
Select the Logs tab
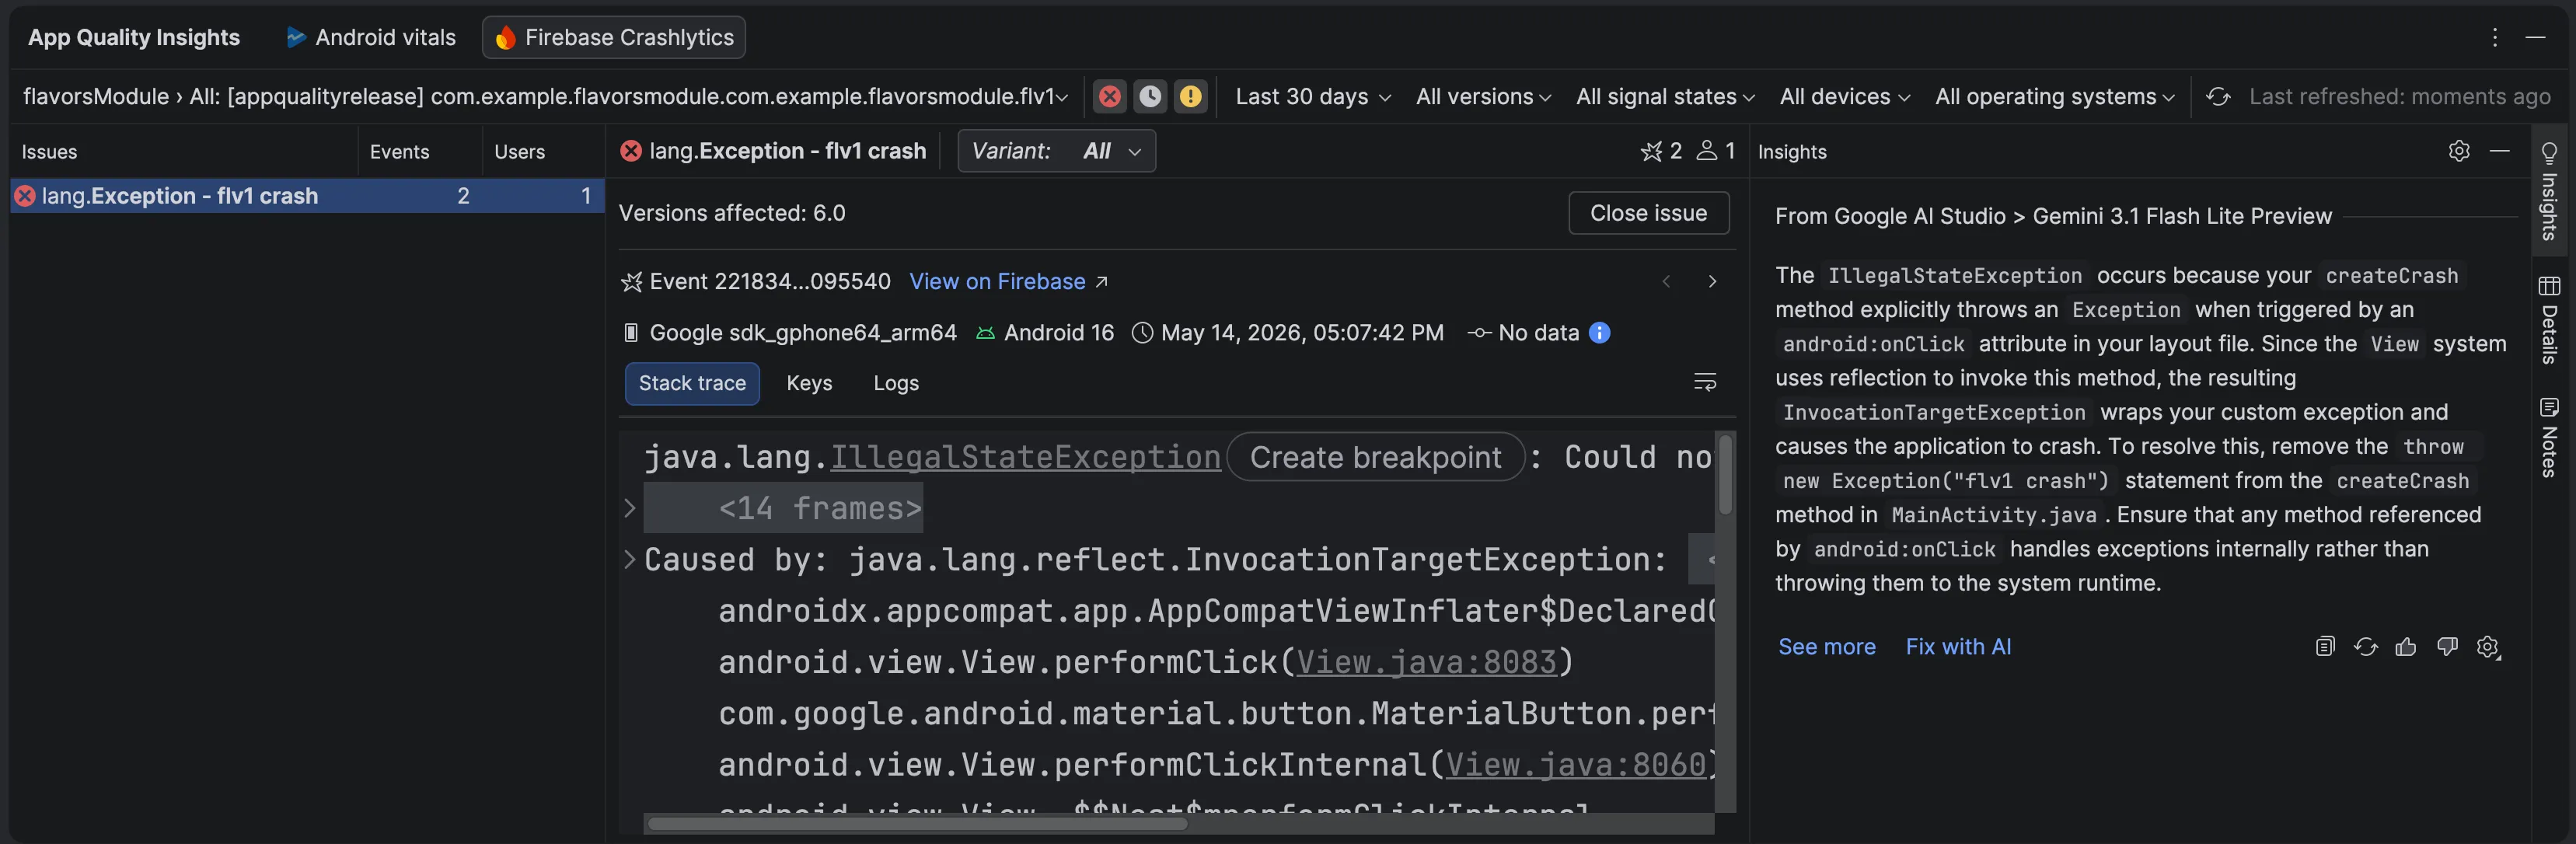[x=896, y=384]
